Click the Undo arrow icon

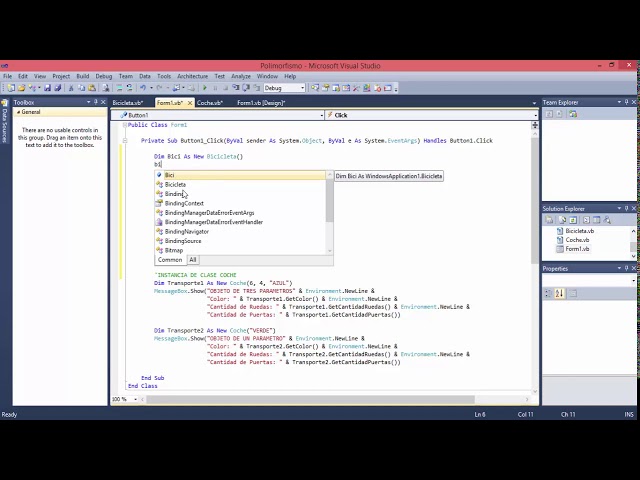[x=143, y=88]
